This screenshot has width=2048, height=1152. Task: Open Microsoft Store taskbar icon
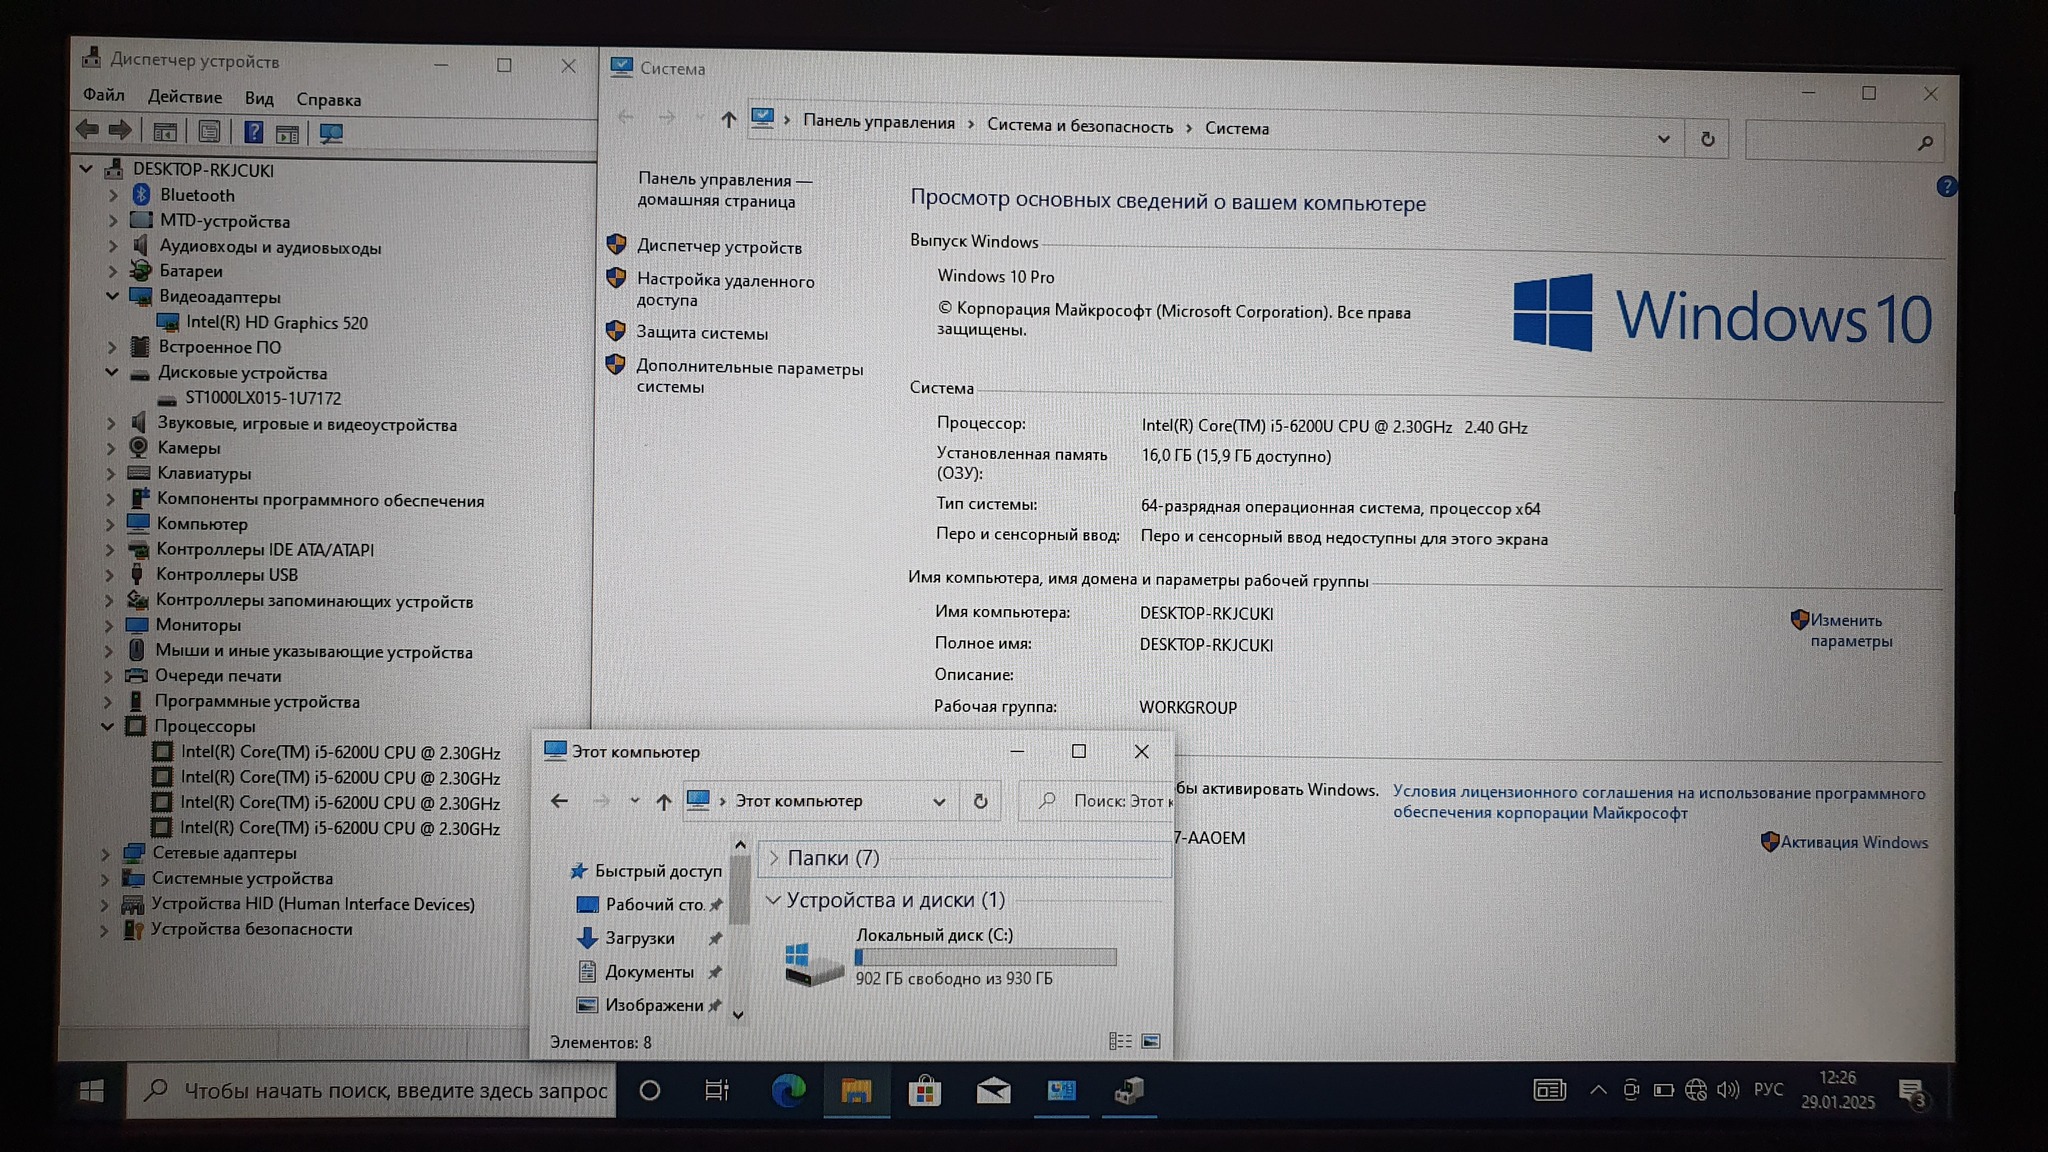click(x=924, y=1090)
